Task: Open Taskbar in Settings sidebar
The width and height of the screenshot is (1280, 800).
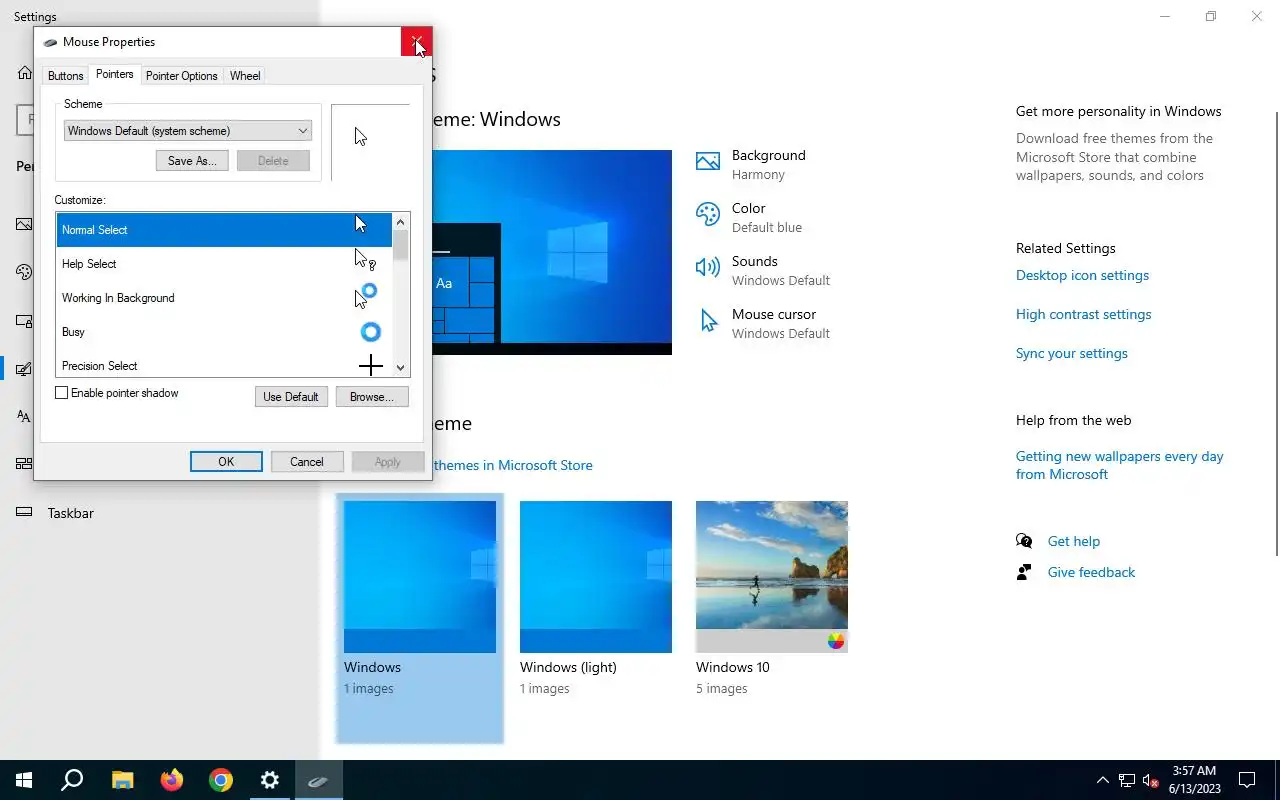Action: 70,513
